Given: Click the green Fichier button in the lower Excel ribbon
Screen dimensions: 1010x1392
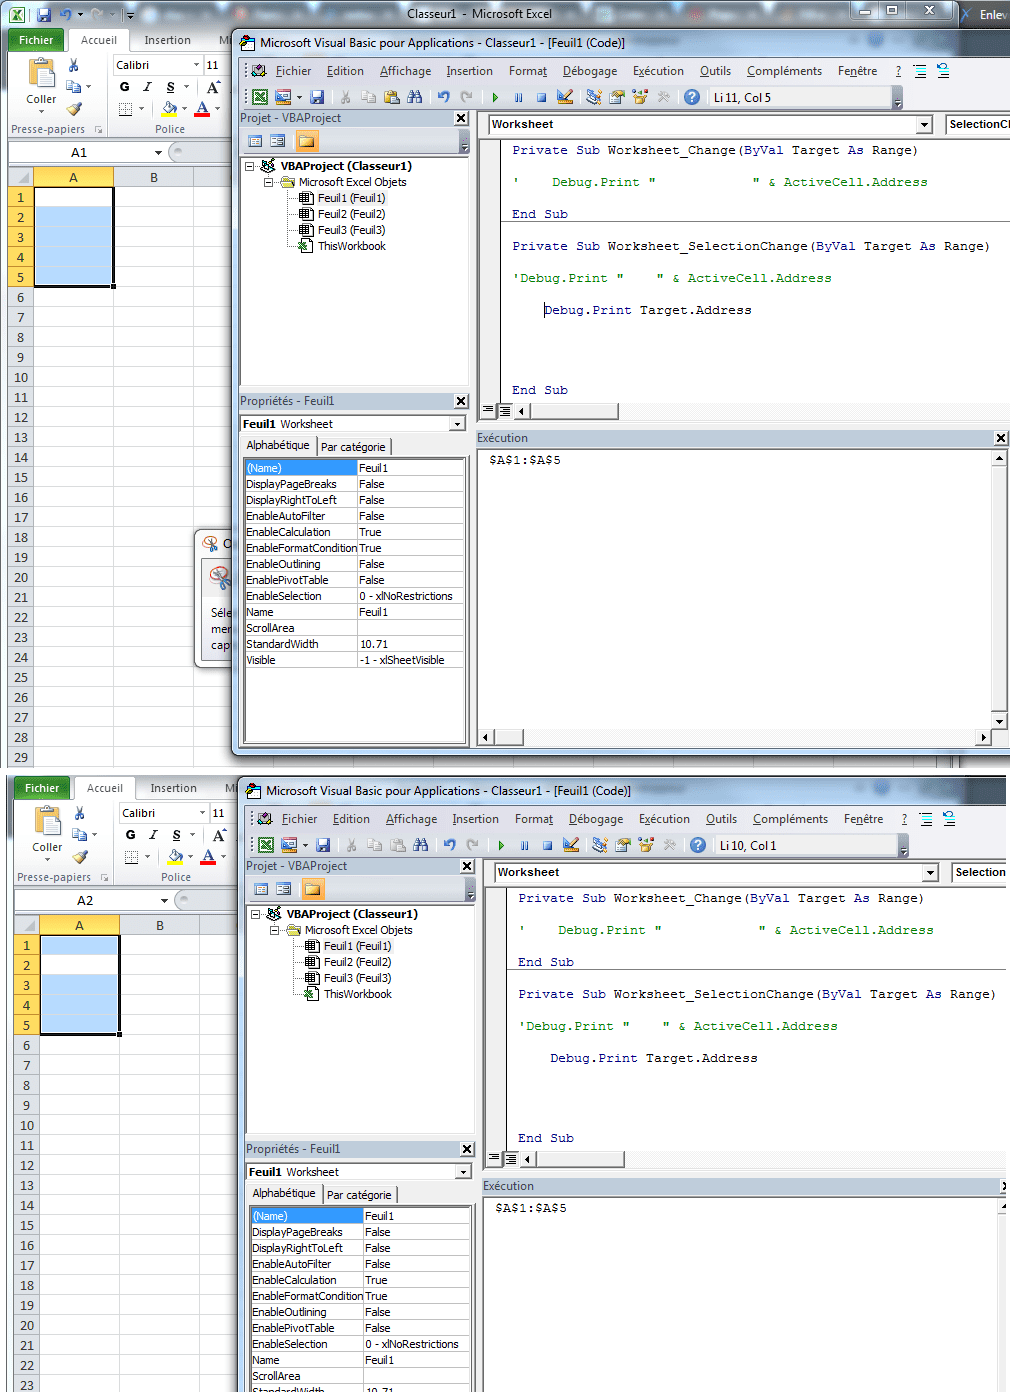Looking at the screenshot, I should pyautogui.click(x=42, y=788).
